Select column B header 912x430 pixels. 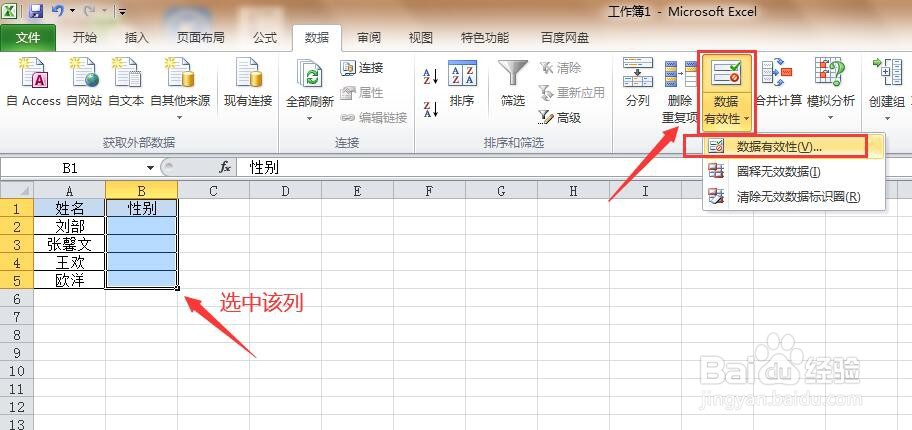[142, 190]
